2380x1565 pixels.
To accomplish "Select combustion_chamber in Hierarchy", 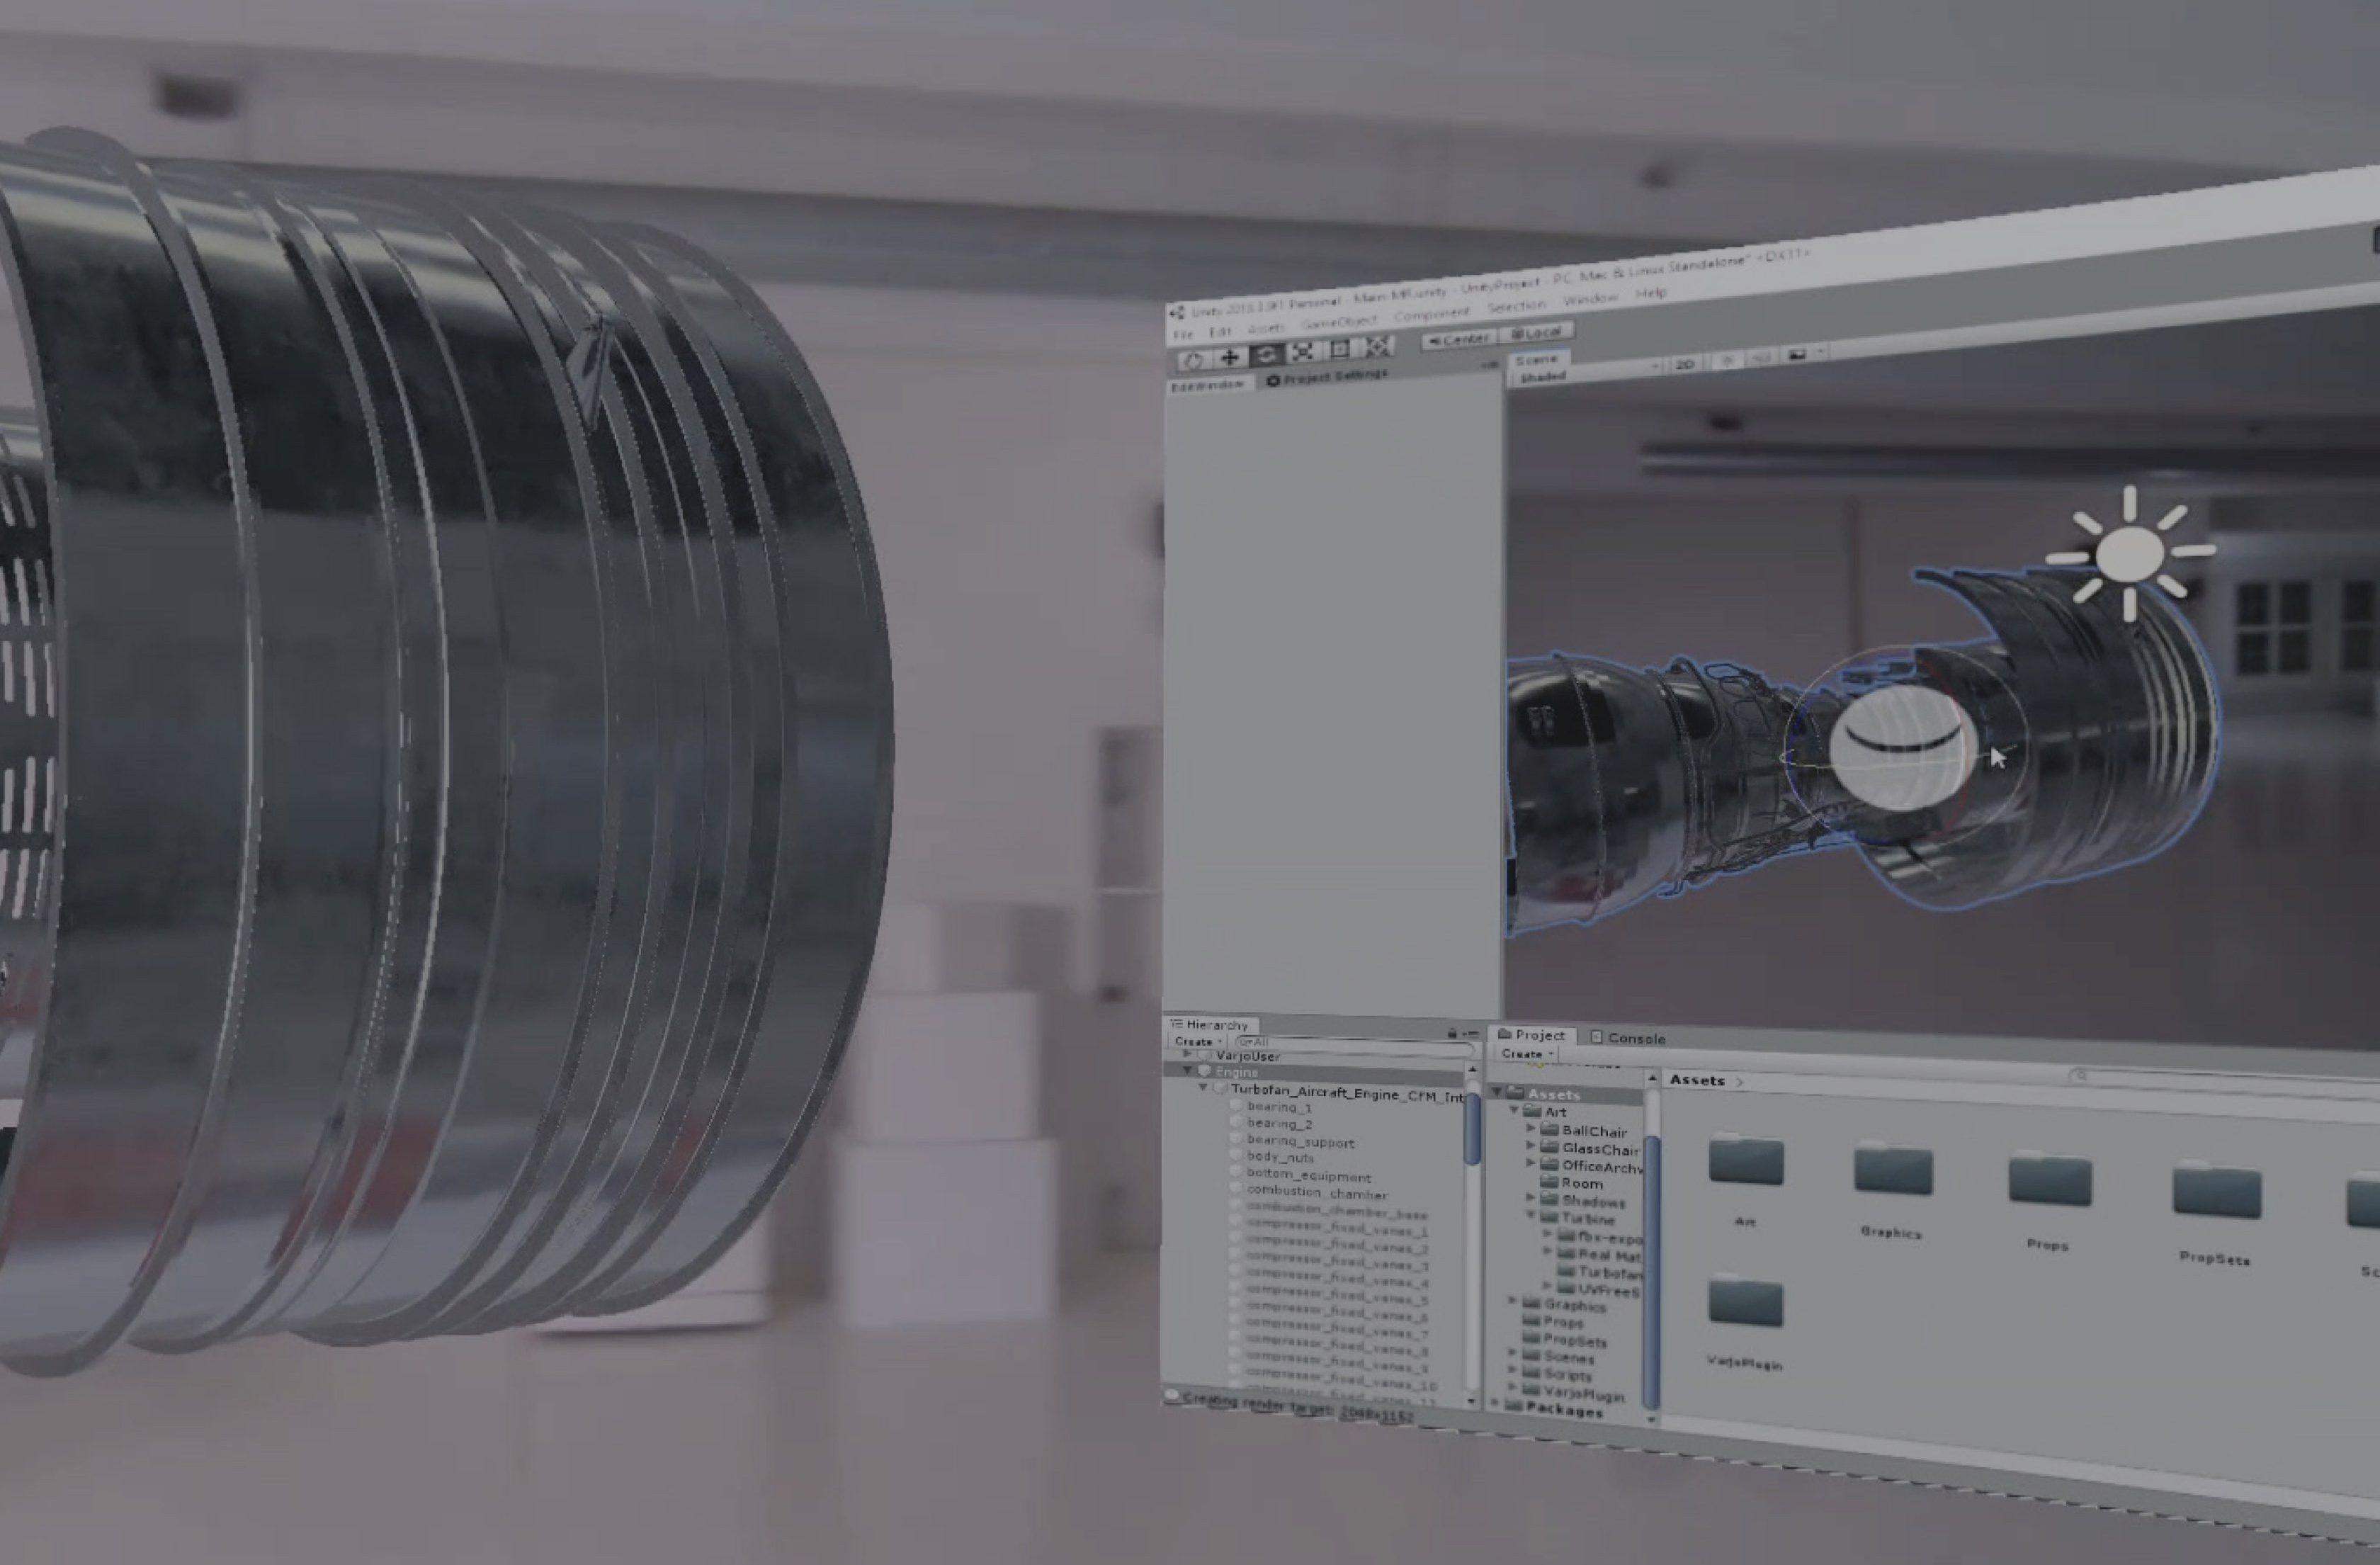I will pos(1316,1193).
